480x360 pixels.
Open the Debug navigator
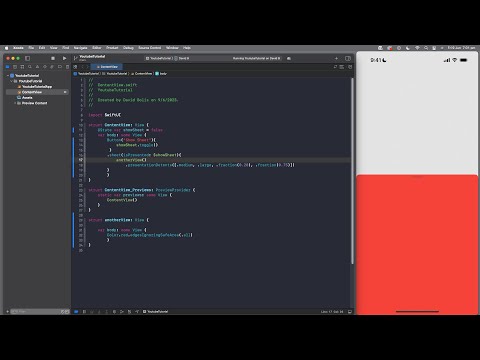[52, 67]
